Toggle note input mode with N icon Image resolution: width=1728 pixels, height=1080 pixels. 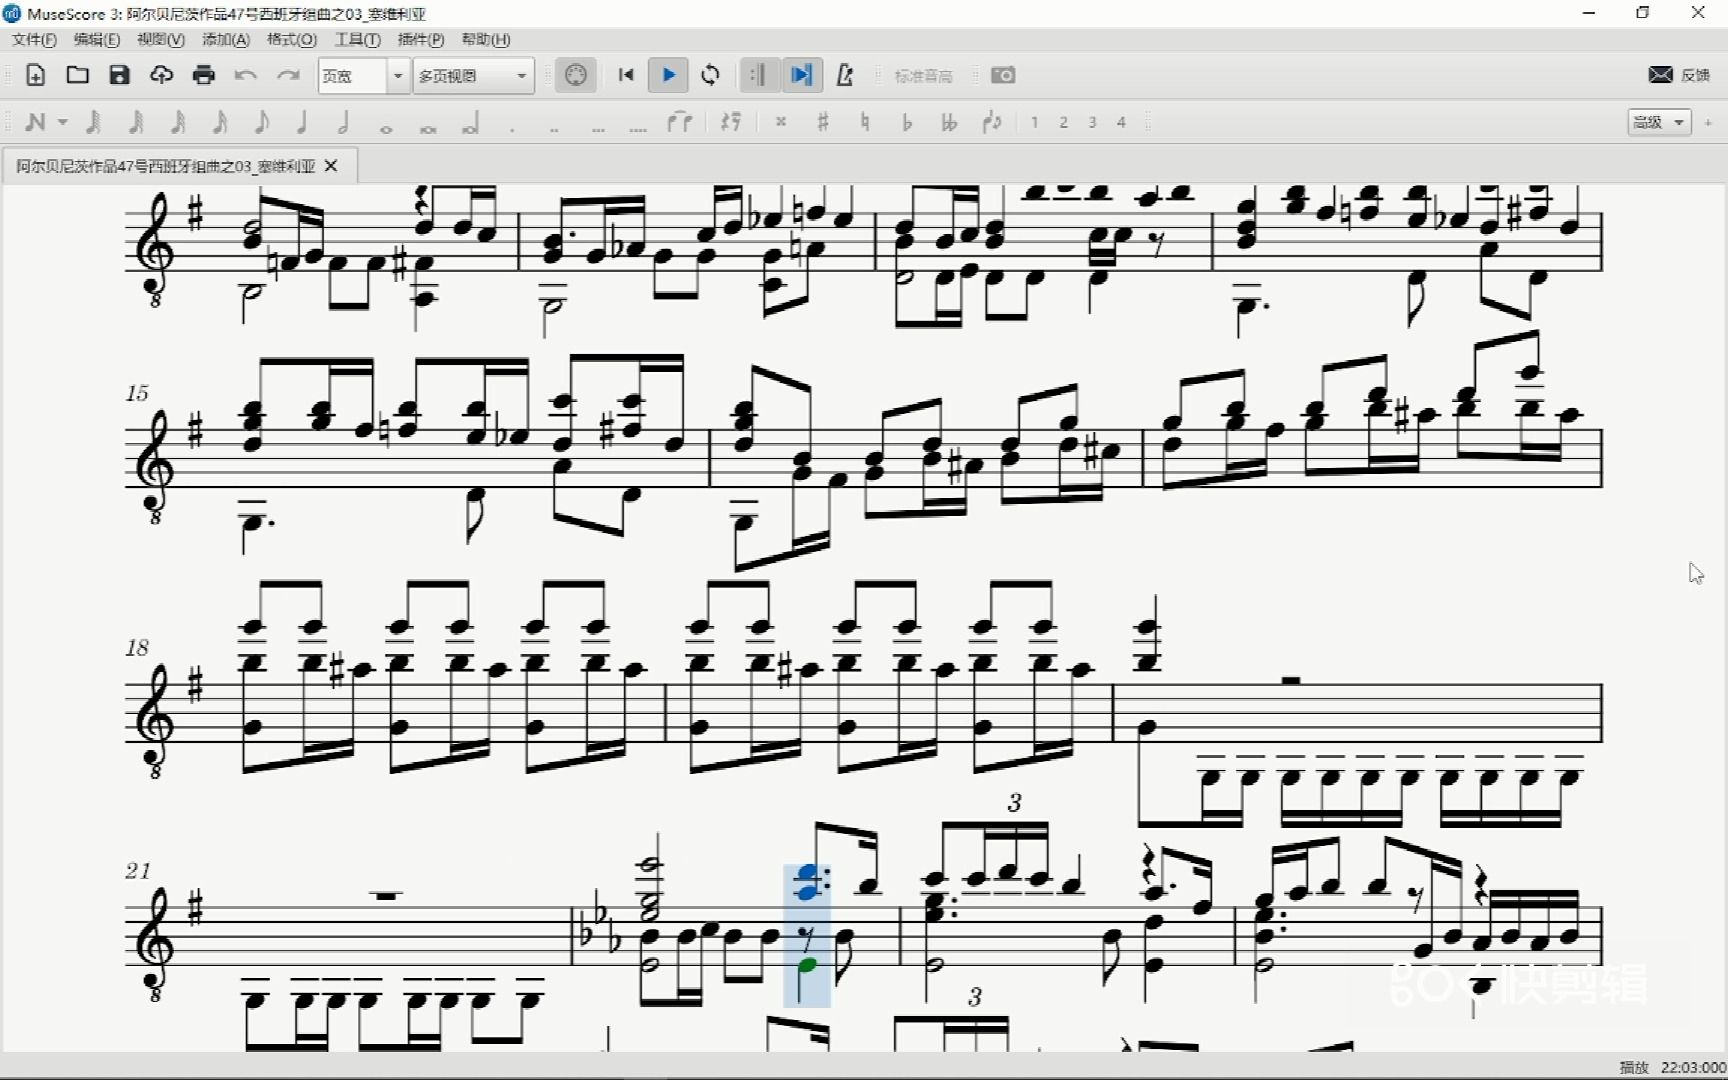(x=36, y=122)
